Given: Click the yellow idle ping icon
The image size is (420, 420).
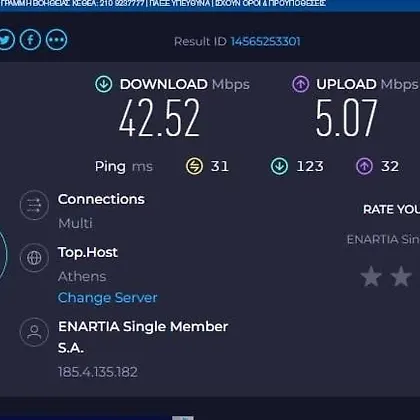Looking at the screenshot, I should pyautogui.click(x=194, y=166).
